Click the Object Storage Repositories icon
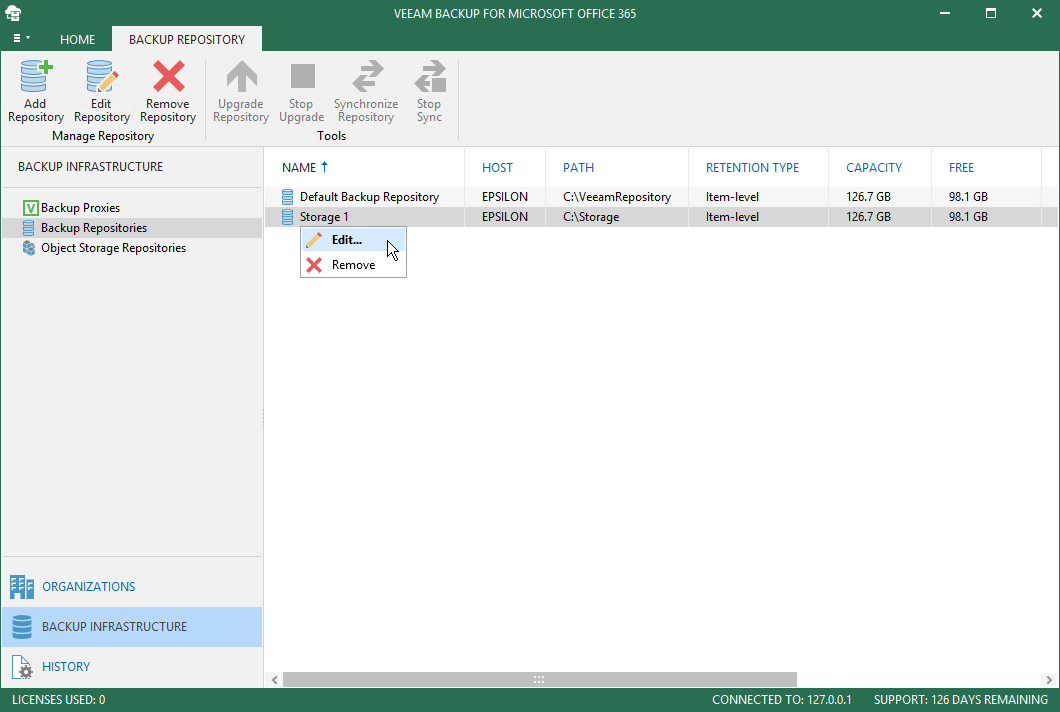The height and width of the screenshot is (712, 1060). click(28, 247)
